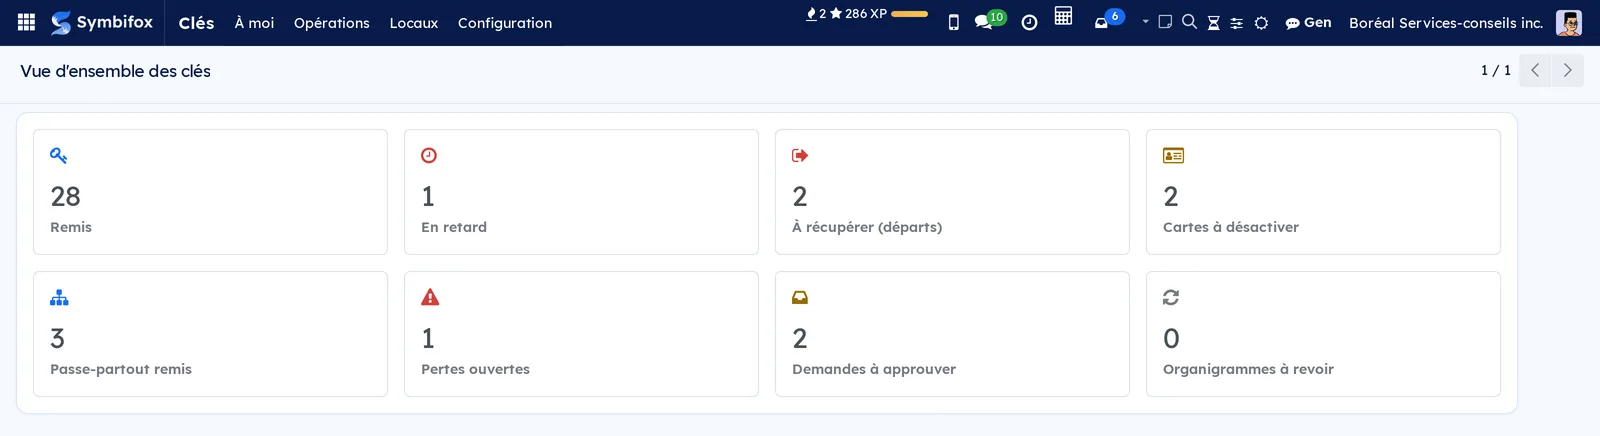Open the Cartes à désactiver label
This screenshot has width=1600, height=436.
pyautogui.click(x=1231, y=227)
